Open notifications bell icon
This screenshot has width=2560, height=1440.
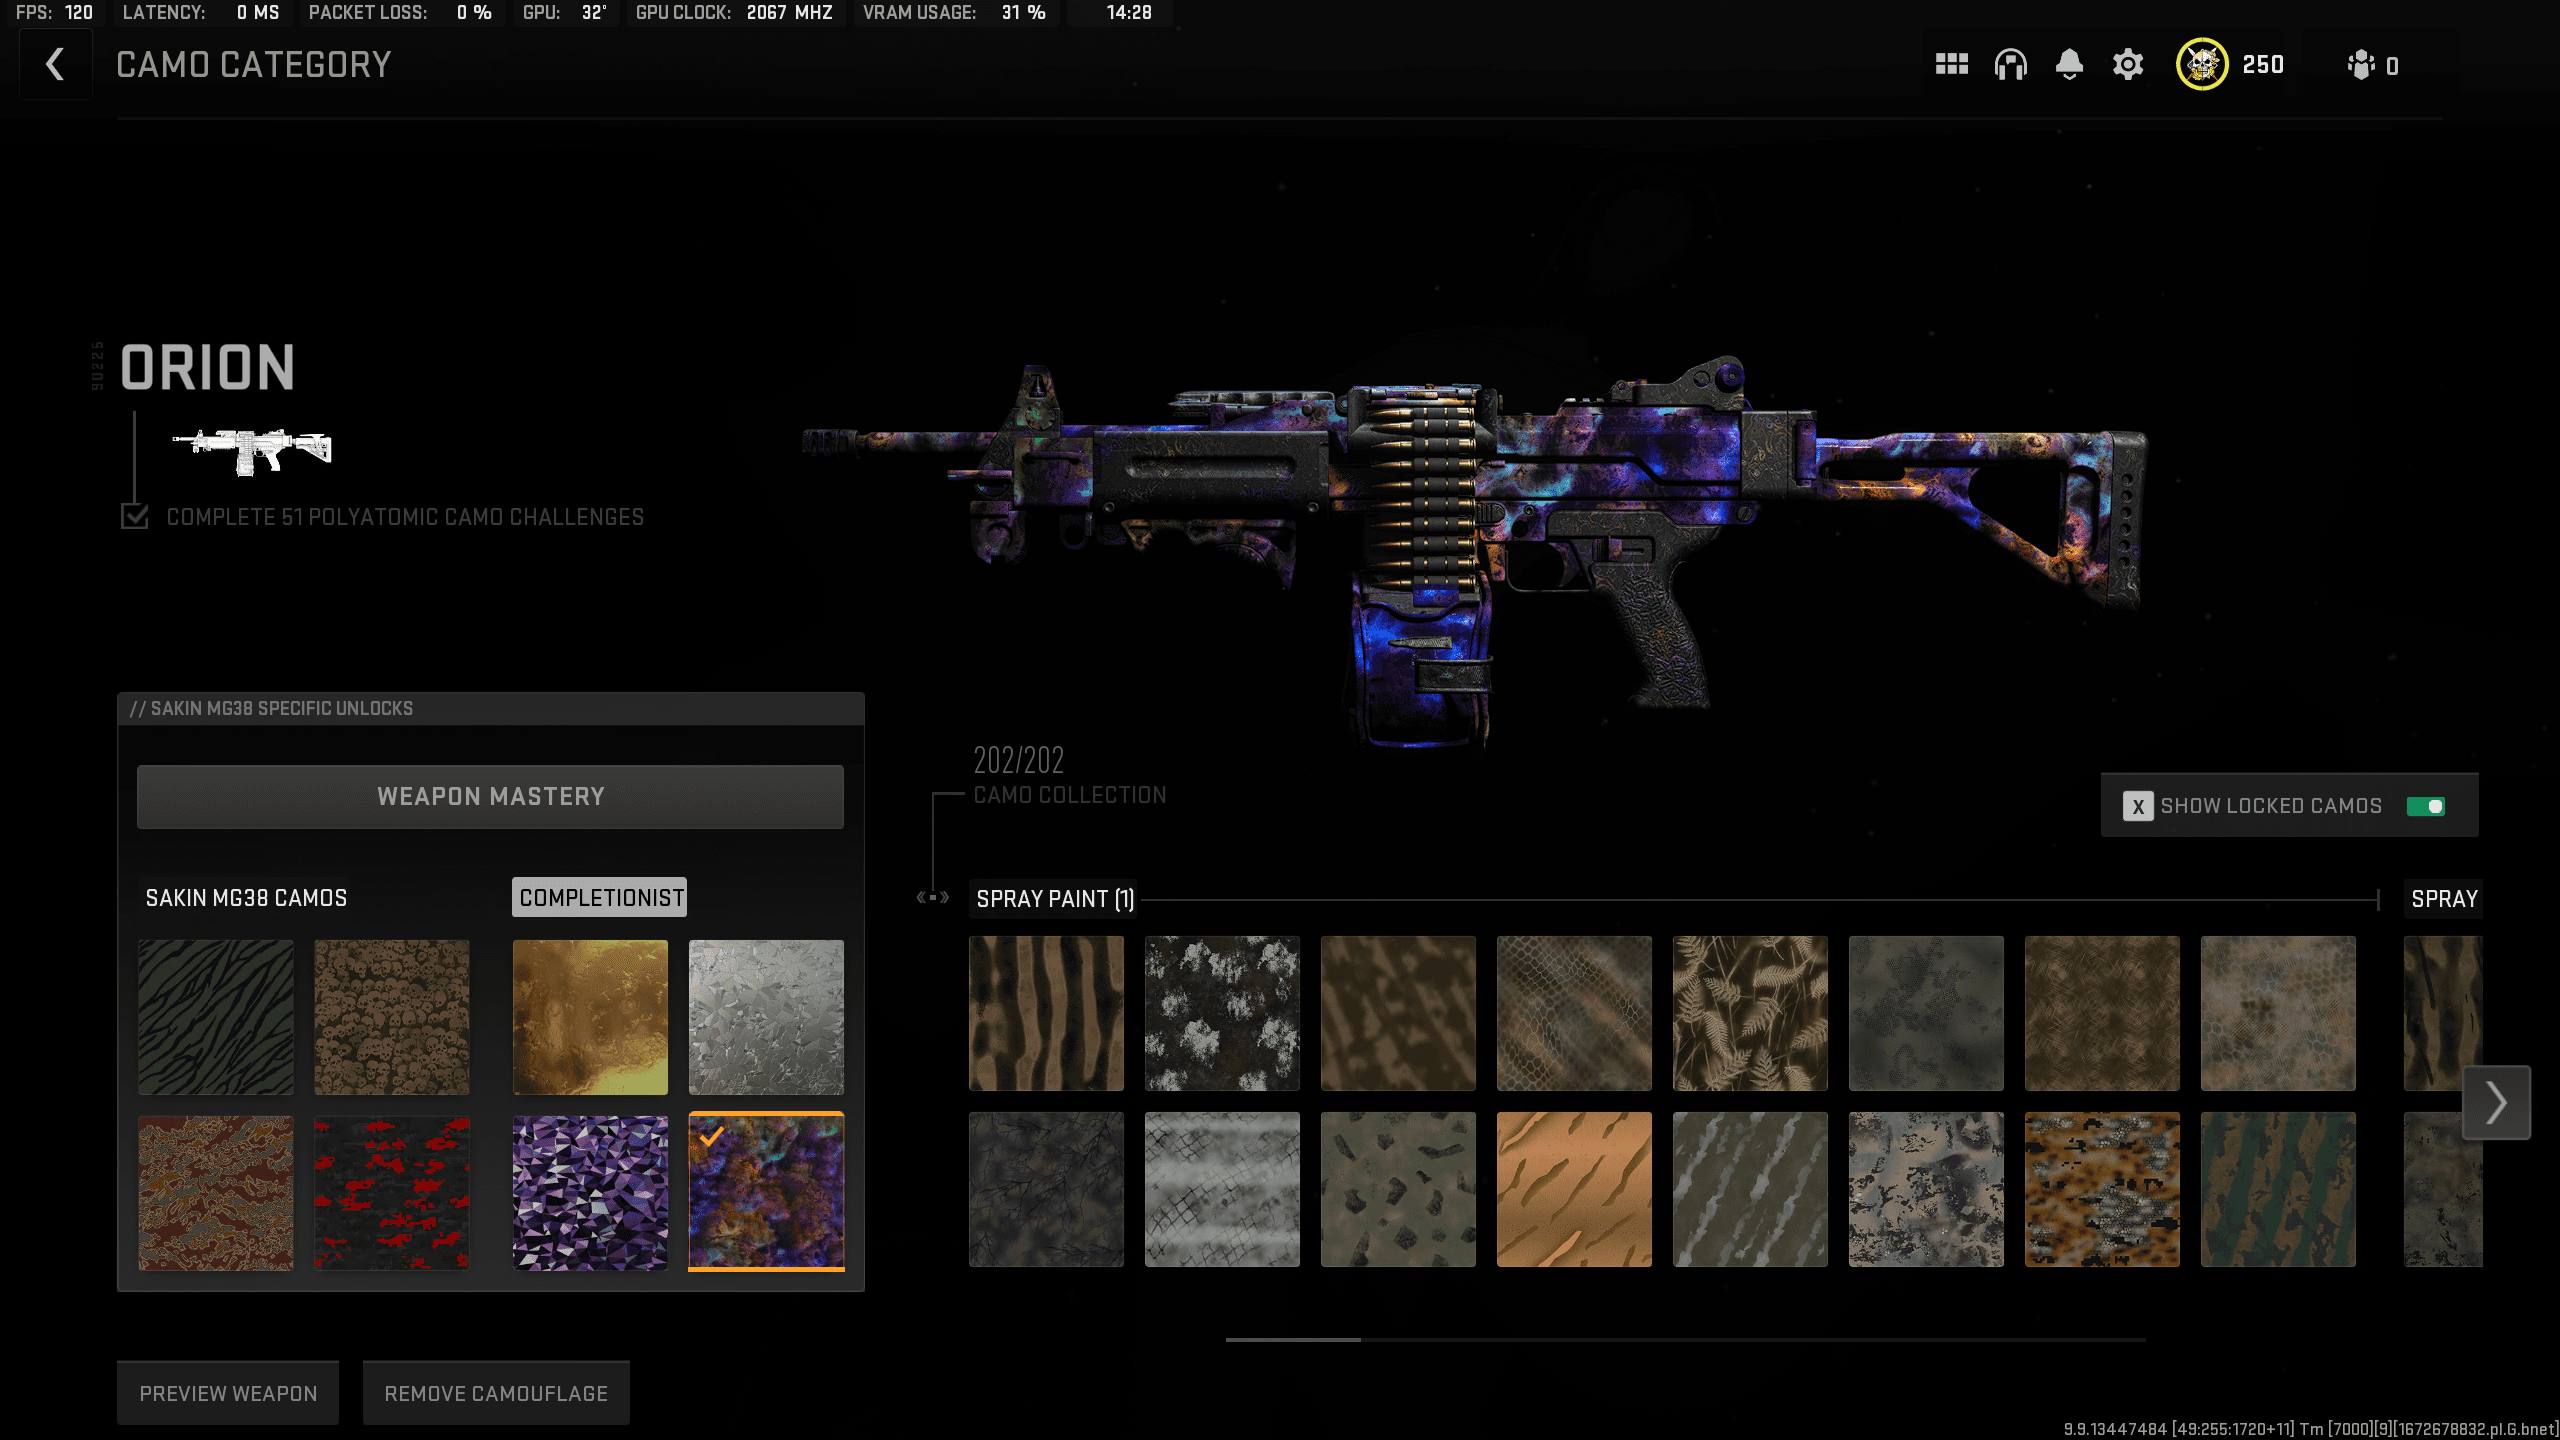click(2069, 65)
